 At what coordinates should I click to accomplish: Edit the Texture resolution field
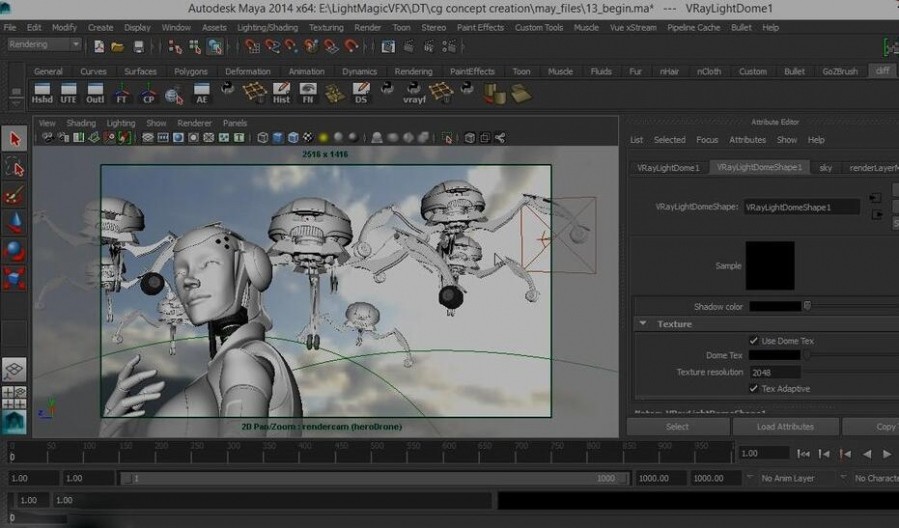click(x=775, y=373)
